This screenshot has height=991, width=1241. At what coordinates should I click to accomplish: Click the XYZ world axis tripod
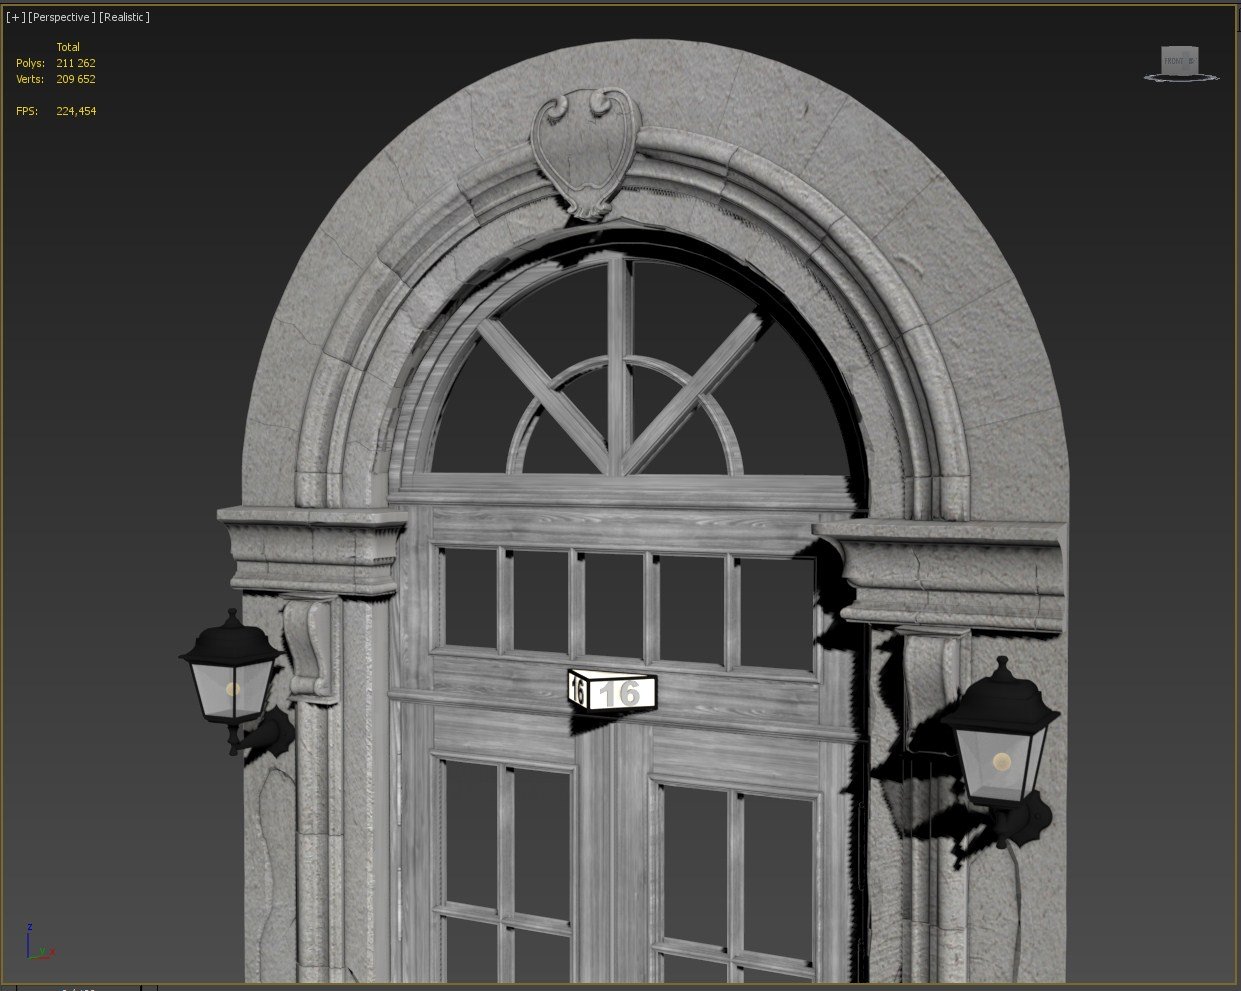click(x=37, y=945)
